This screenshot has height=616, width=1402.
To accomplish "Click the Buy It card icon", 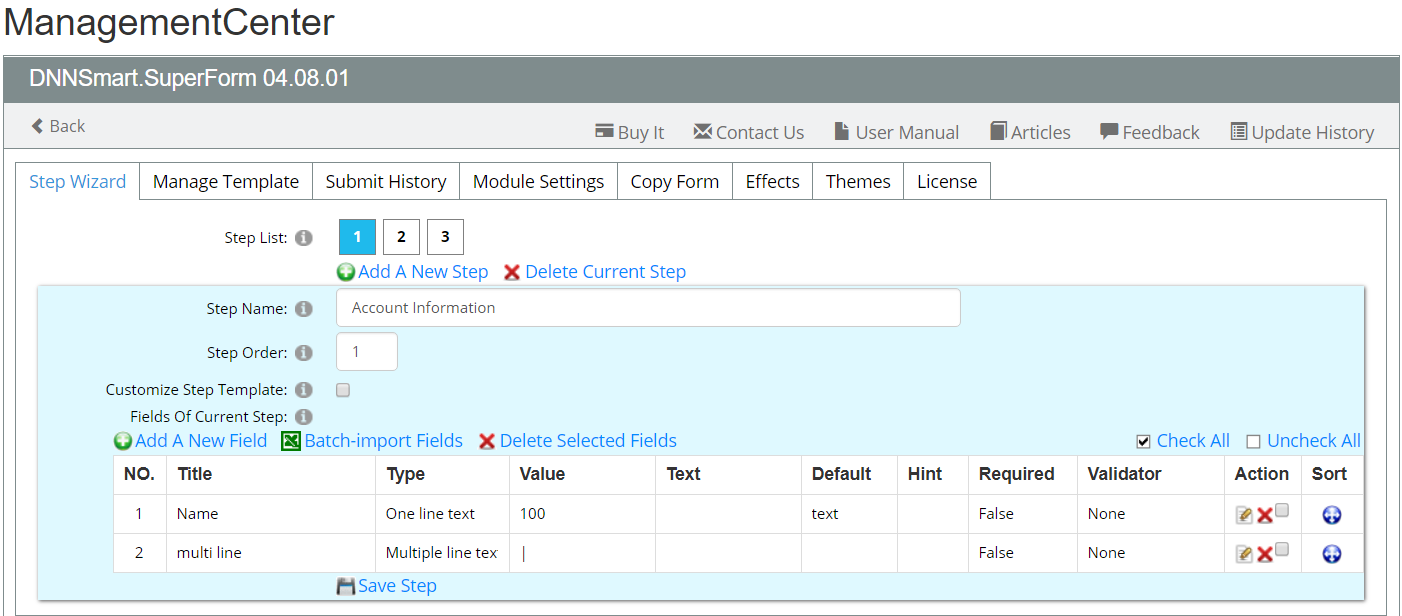I will coord(604,132).
